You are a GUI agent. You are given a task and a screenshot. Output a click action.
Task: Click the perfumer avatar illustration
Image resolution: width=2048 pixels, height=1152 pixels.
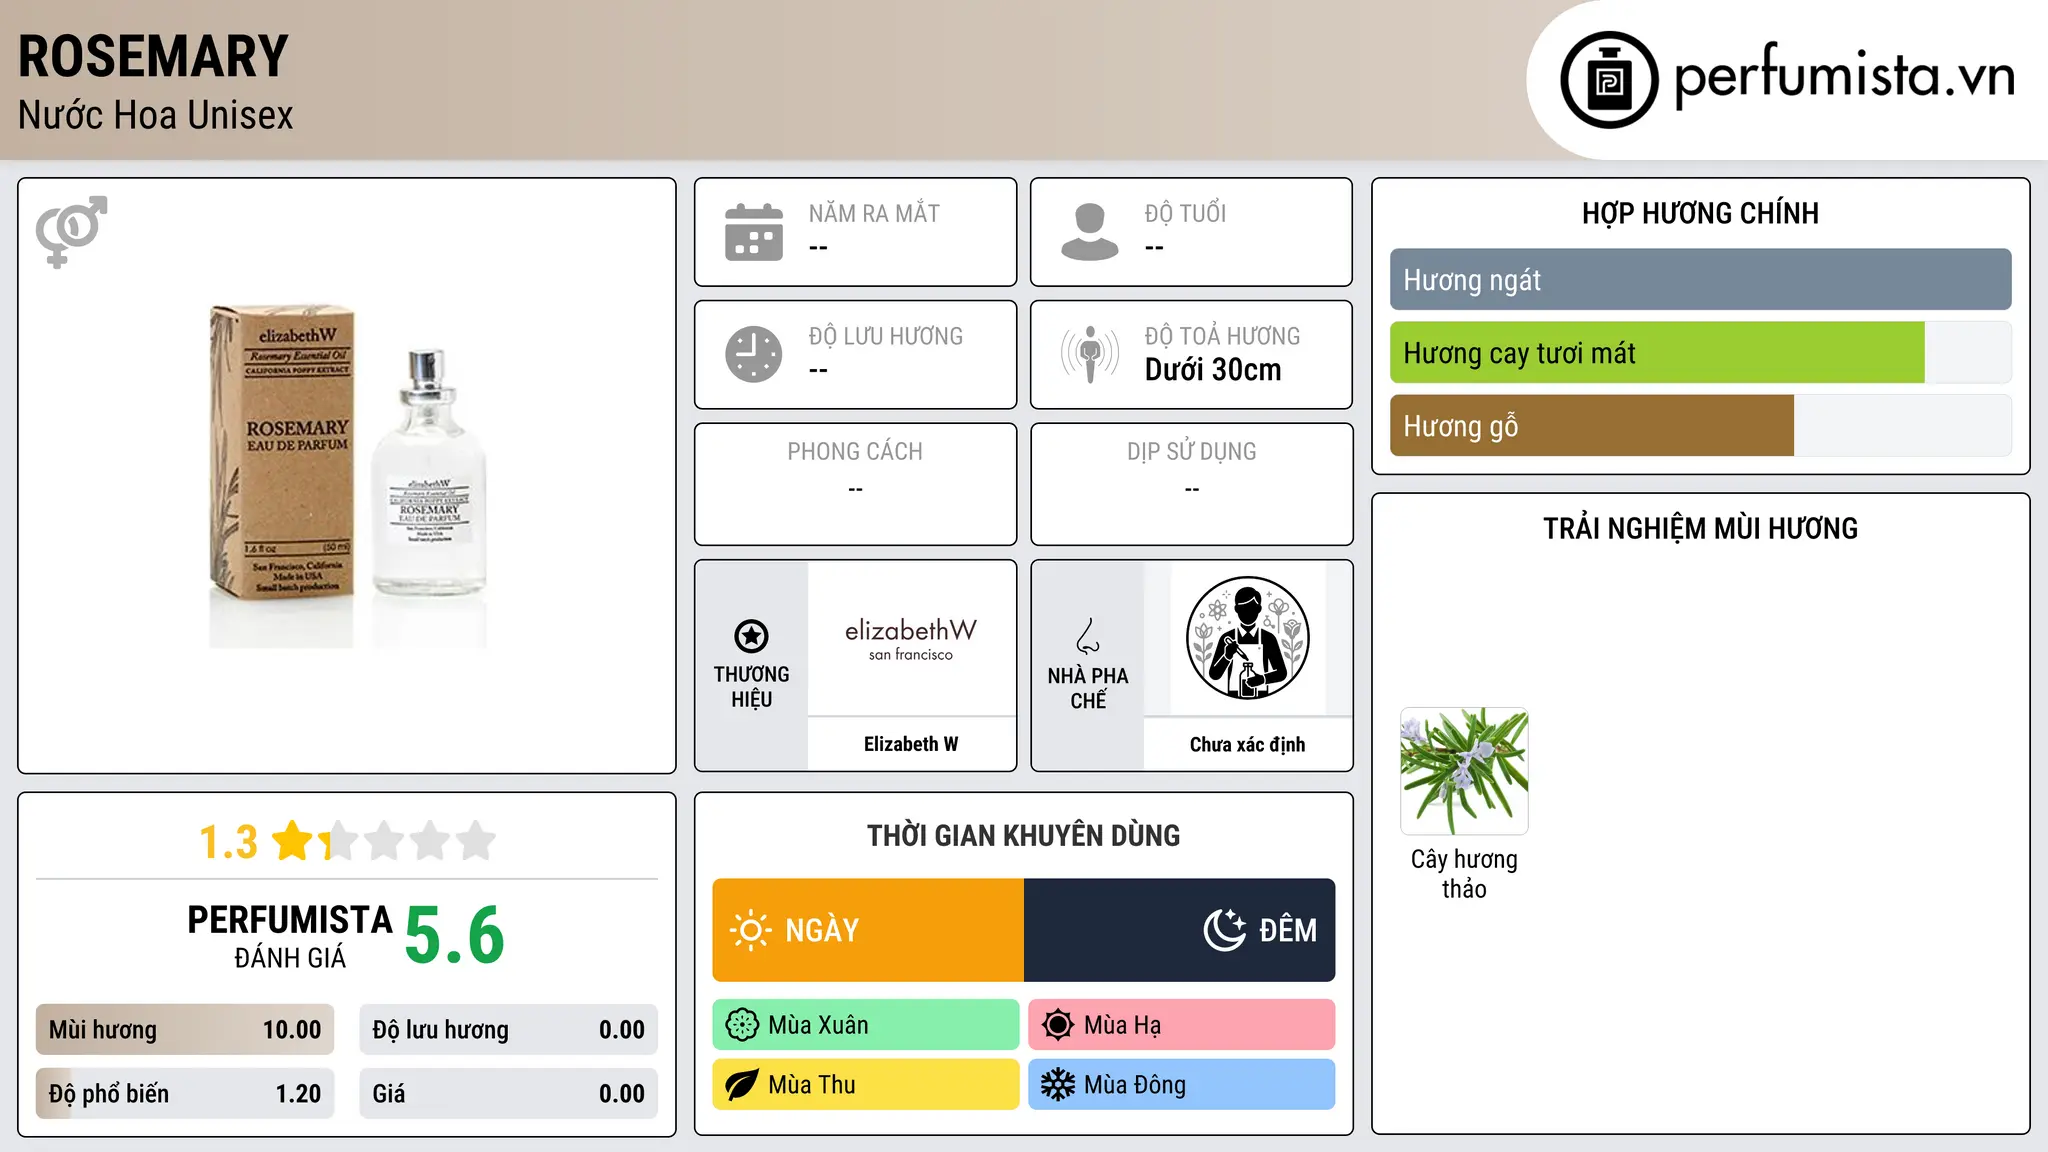click(1247, 638)
